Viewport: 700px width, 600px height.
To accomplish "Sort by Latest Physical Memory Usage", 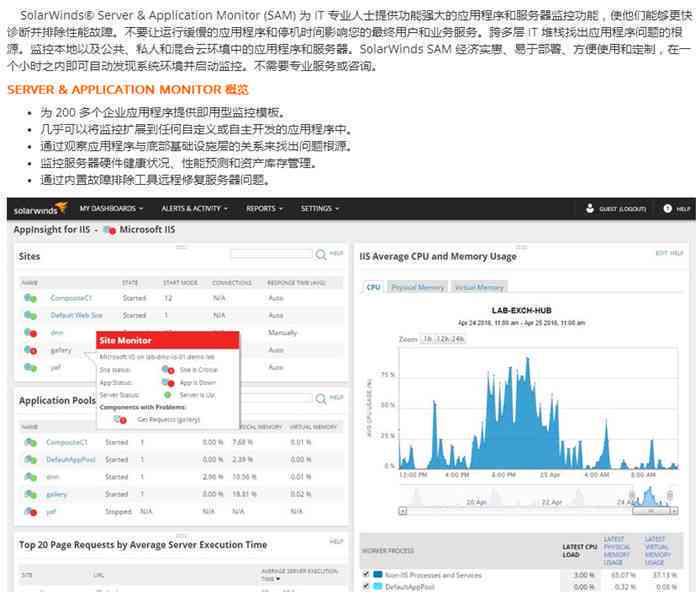I will (617, 552).
